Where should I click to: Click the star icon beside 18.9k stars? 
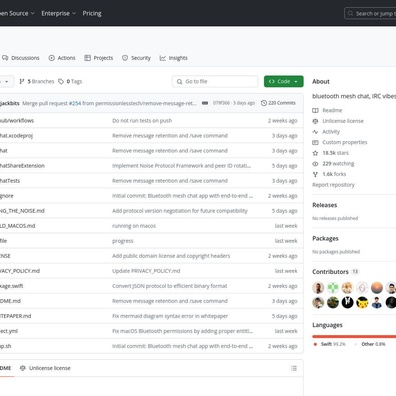click(315, 153)
